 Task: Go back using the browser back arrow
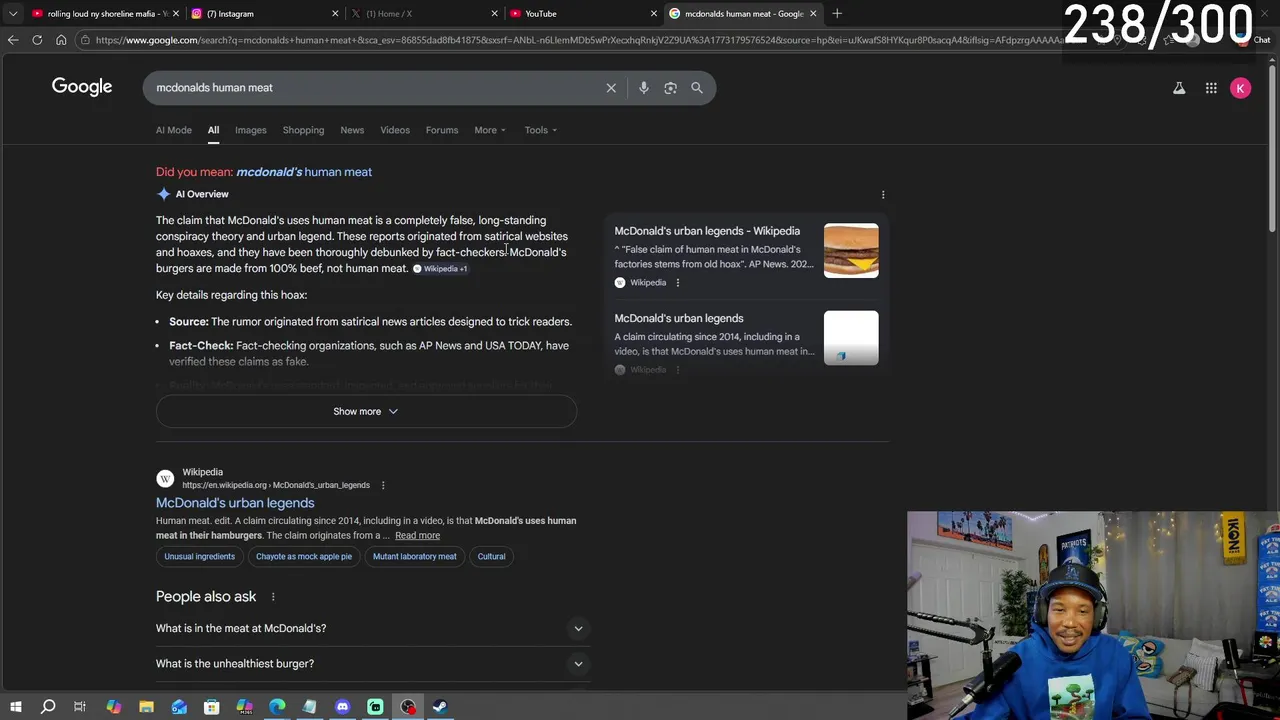coord(13,40)
